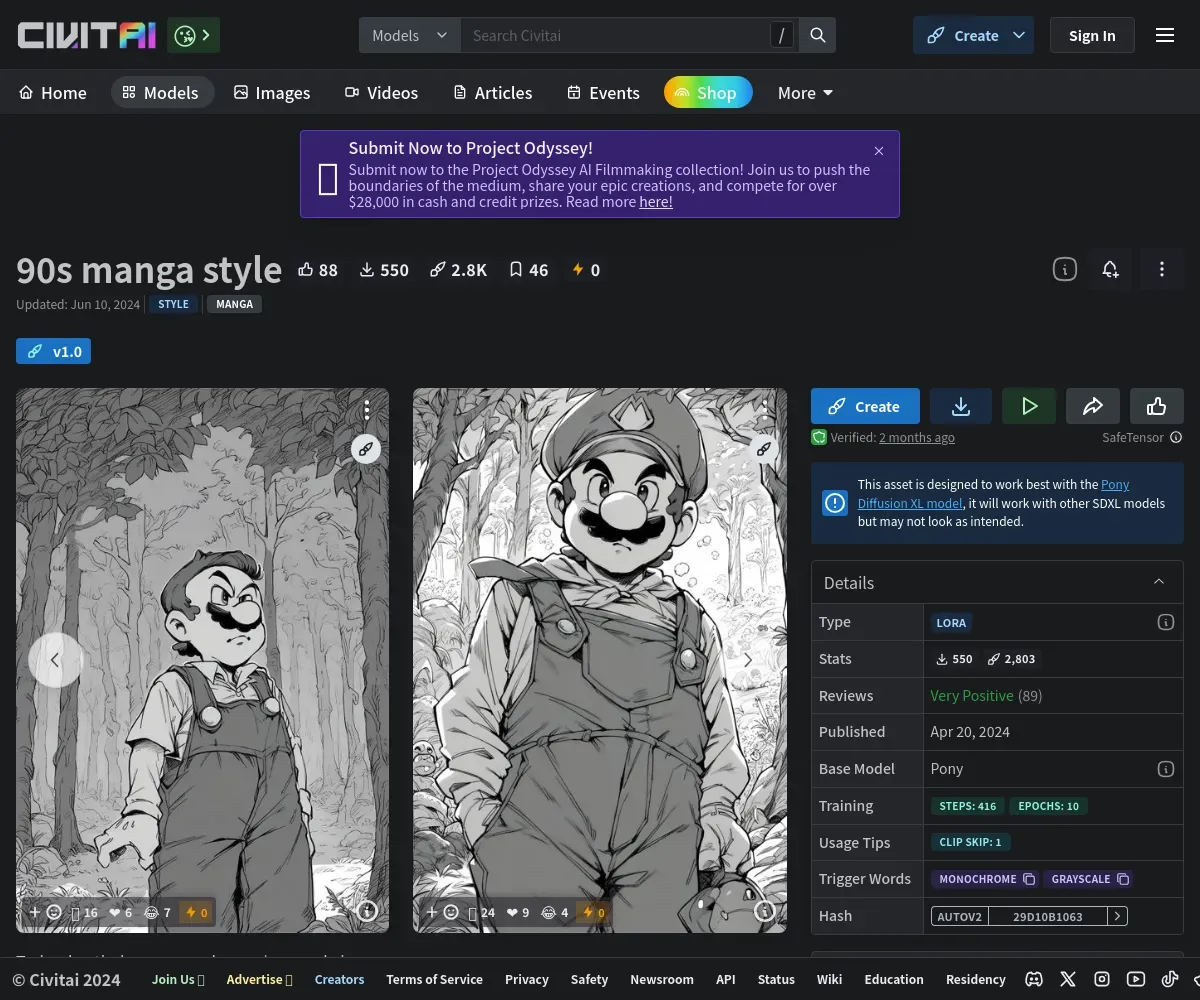Open the 'Pony Diffusion XL model' link
The width and height of the screenshot is (1200, 1000).
pyautogui.click(x=994, y=494)
